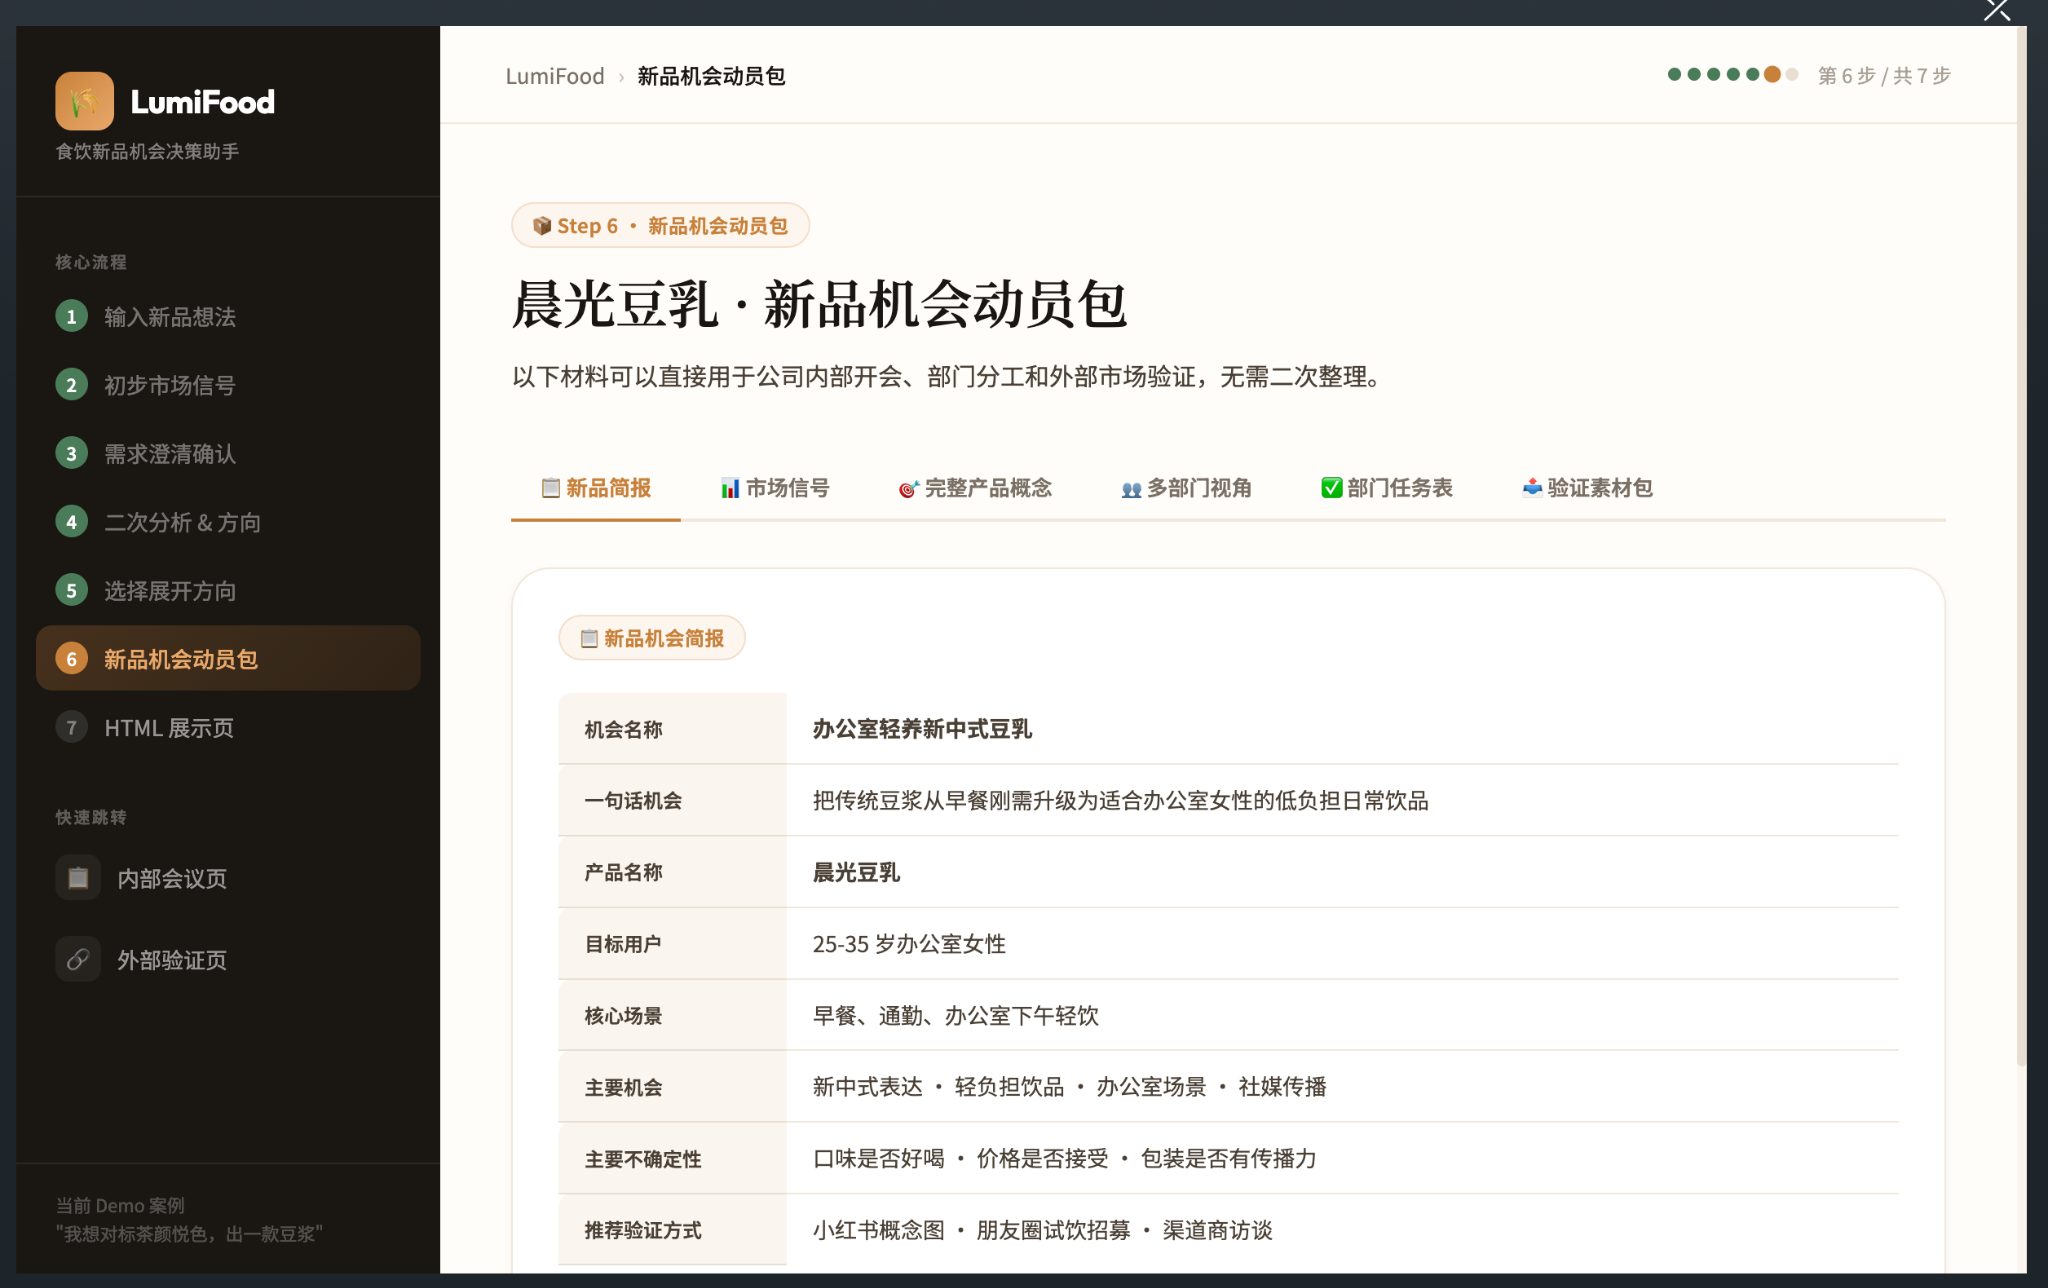Image resolution: width=2048 pixels, height=1288 pixels.
Task: Click the inbox icon of 验证素材包
Action: (x=1532, y=488)
